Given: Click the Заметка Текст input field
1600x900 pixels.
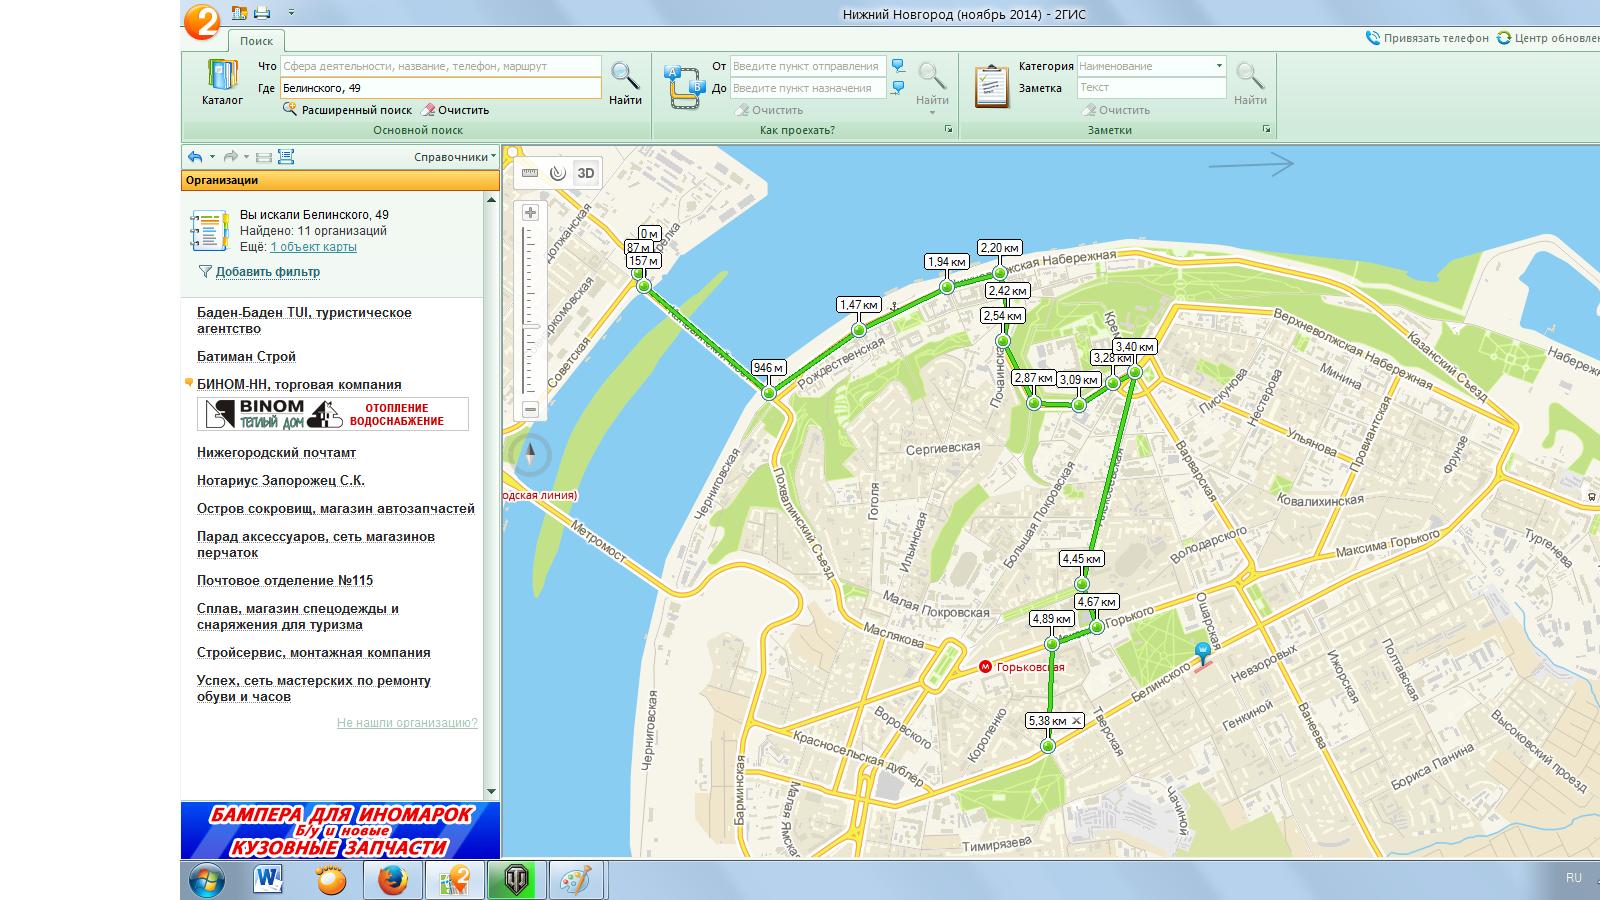Looking at the screenshot, I should click(x=1151, y=88).
